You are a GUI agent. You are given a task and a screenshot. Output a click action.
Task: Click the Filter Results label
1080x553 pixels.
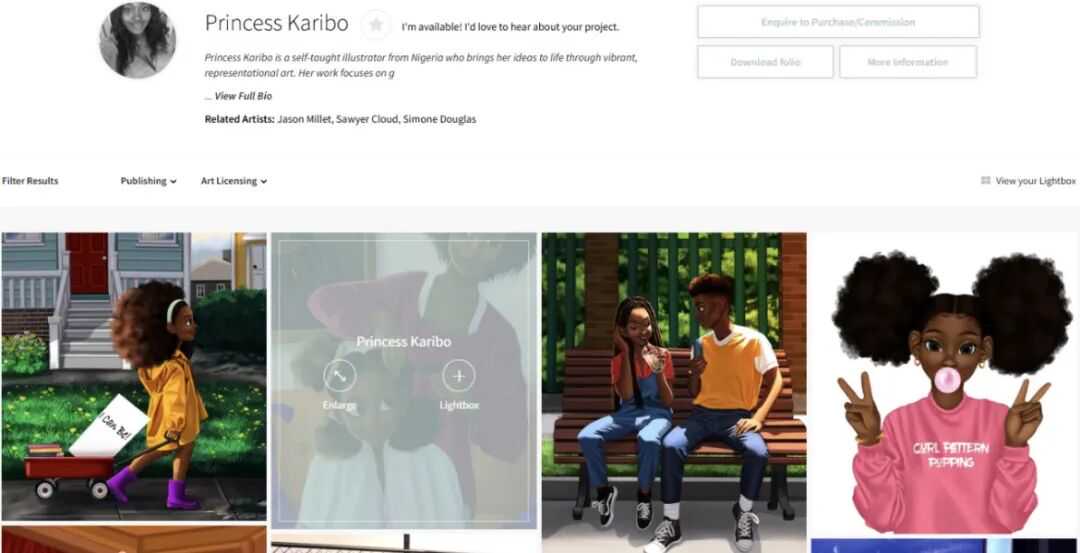pyautogui.click(x=30, y=181)
